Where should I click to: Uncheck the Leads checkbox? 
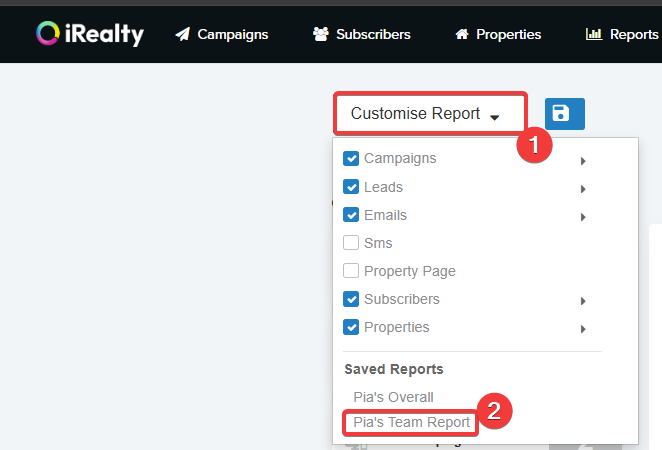point(351,187)
